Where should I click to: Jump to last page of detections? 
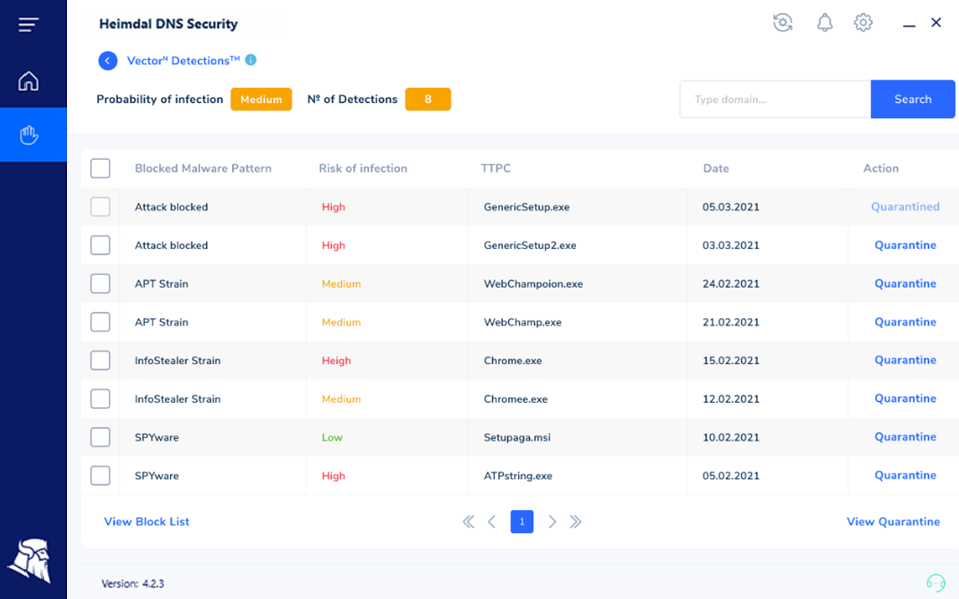576,521
